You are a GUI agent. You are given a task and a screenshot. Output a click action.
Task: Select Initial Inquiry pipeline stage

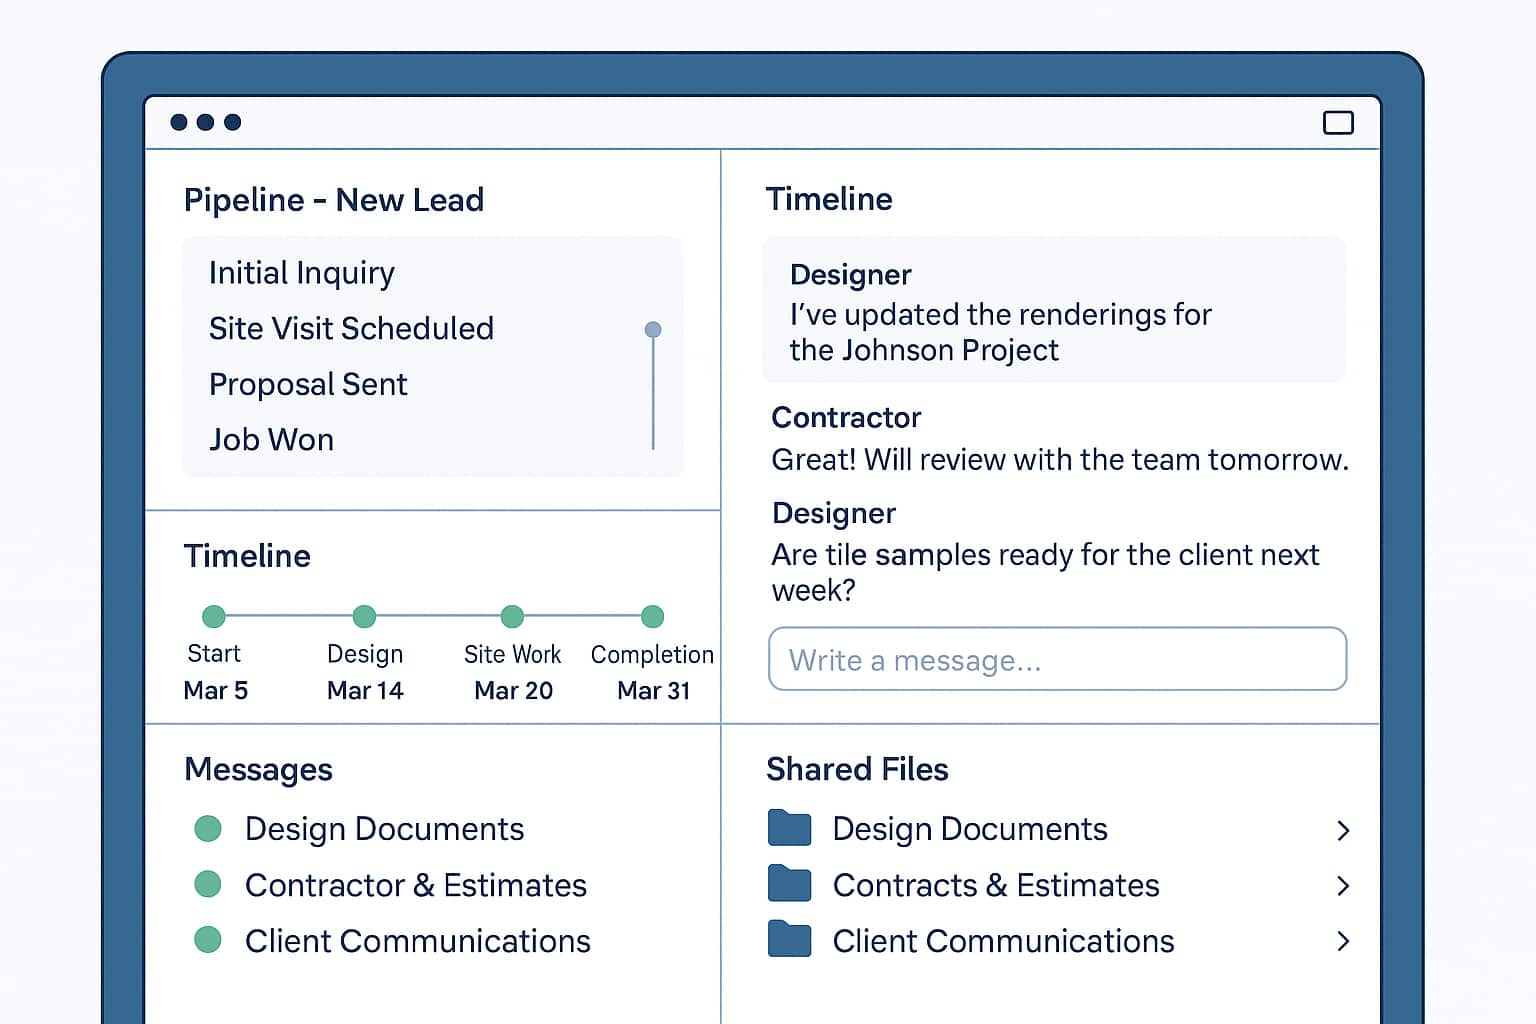click(x=302, y=272)
